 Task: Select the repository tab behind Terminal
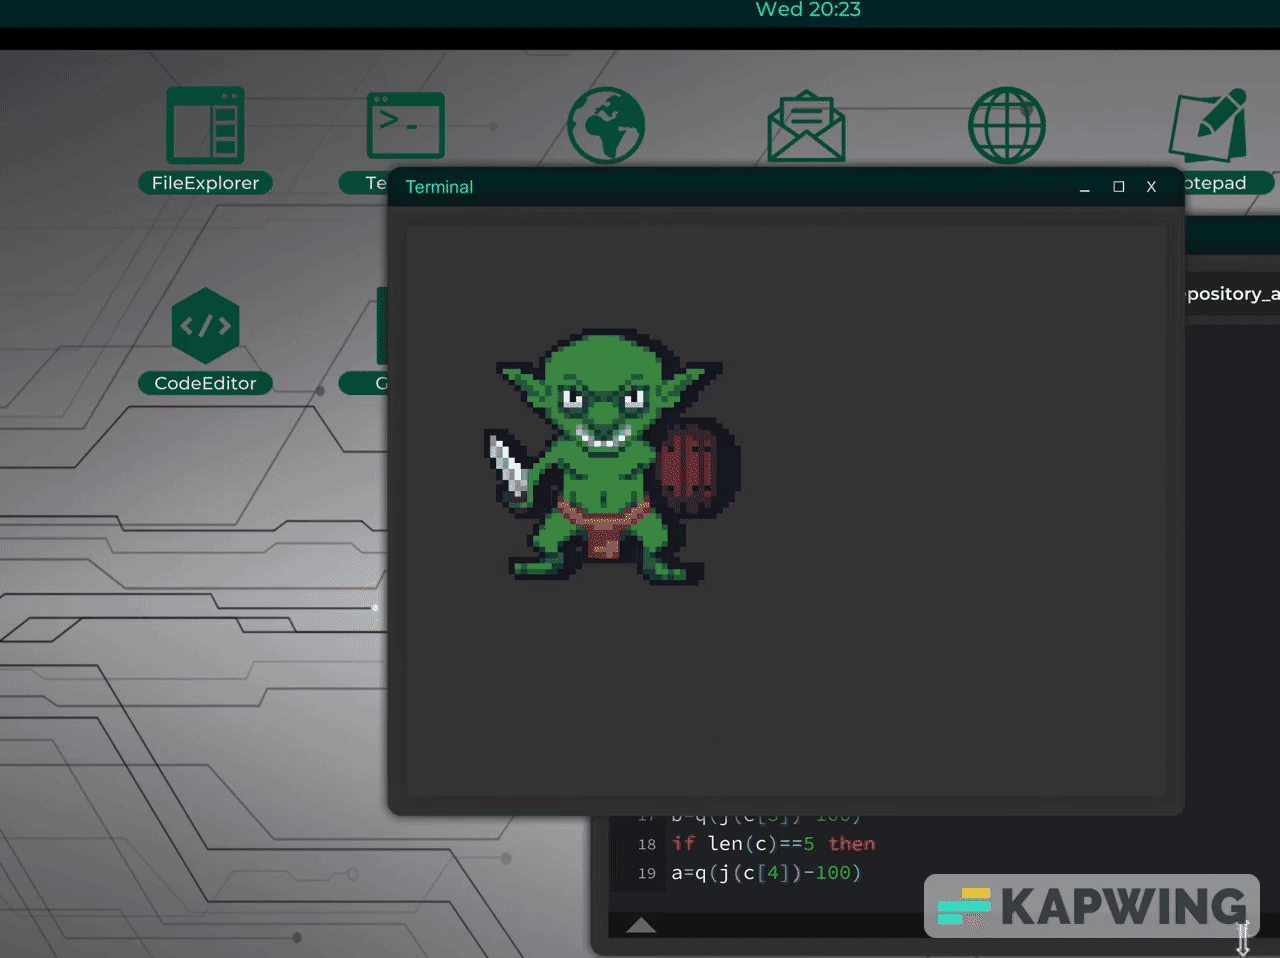click(1232, 294)
